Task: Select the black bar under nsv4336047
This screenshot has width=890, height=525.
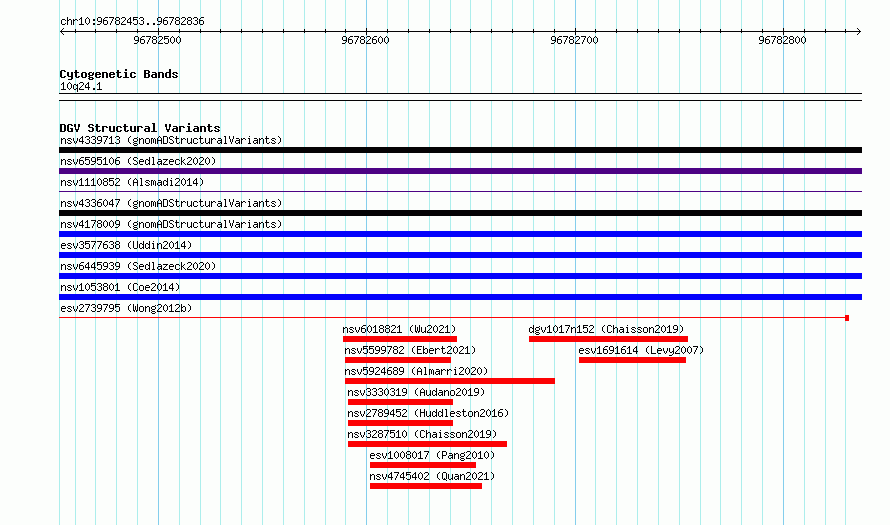Action: click(460, 213)
